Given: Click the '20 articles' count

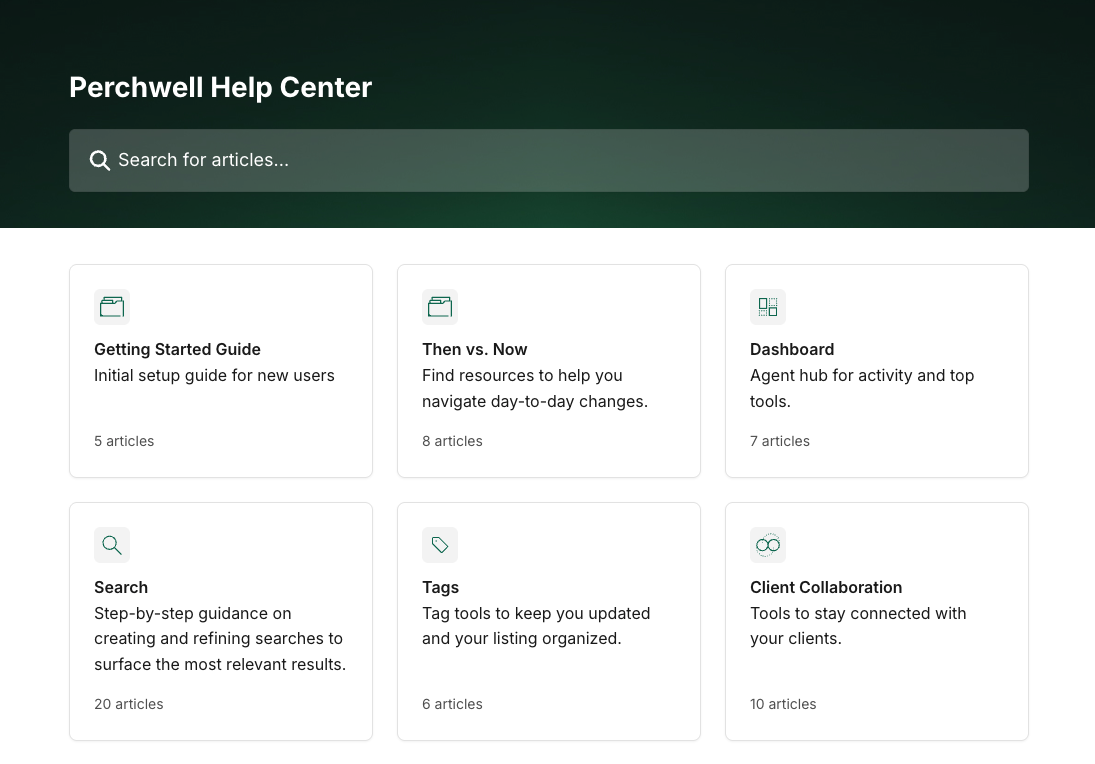Looking at the screenshot, I should [128, 704].
